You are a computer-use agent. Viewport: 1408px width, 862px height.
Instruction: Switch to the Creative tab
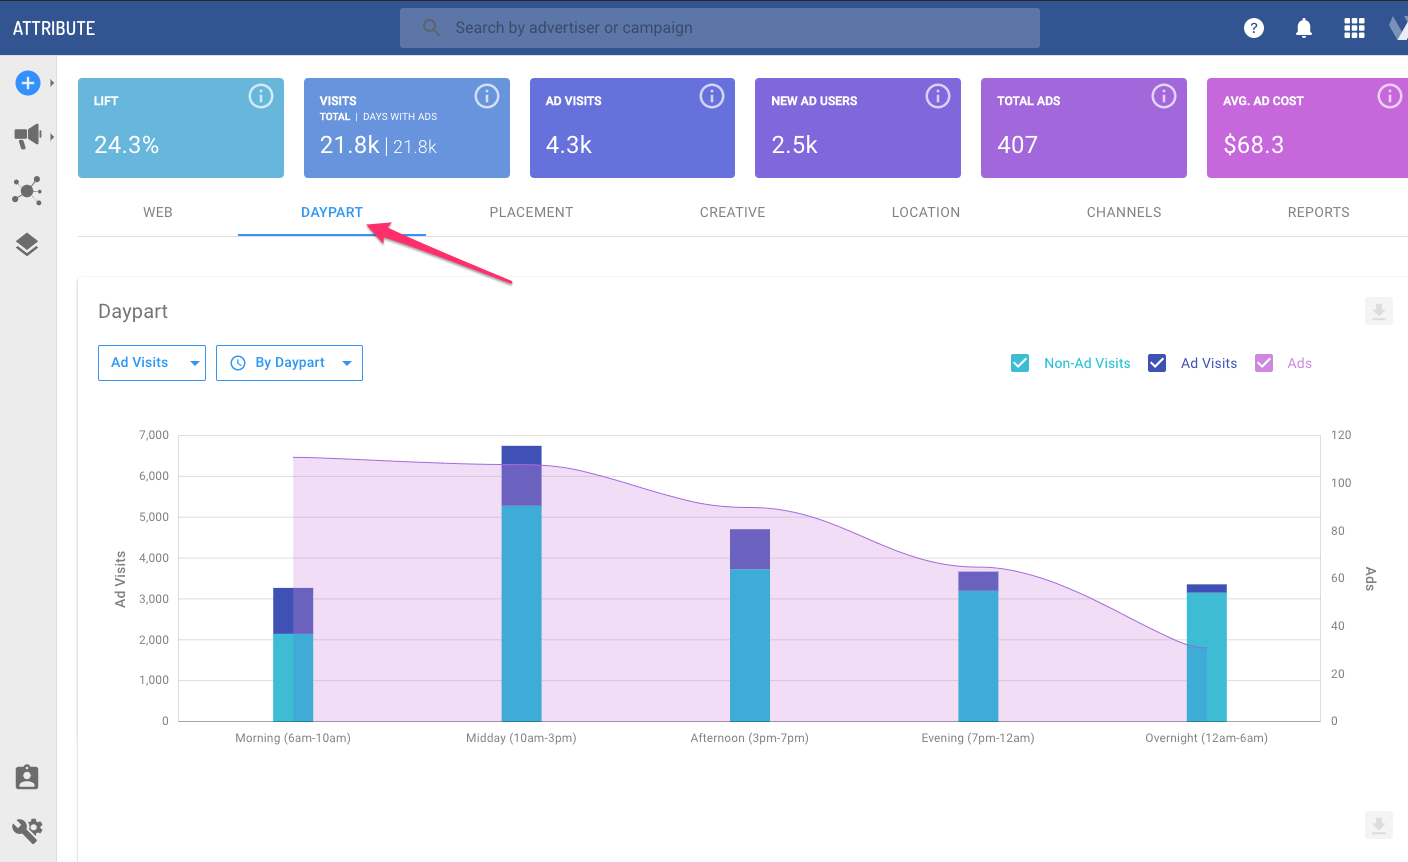732,212
